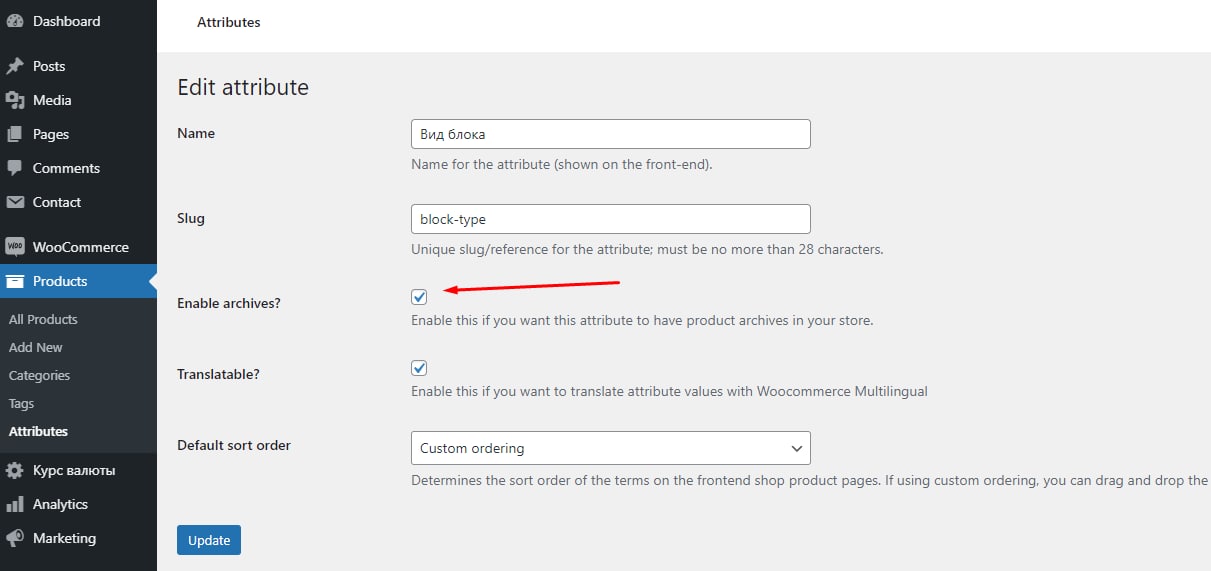Click the Slug field label
The height and width of the screenshot is (571, 1211).
[191, 218]
